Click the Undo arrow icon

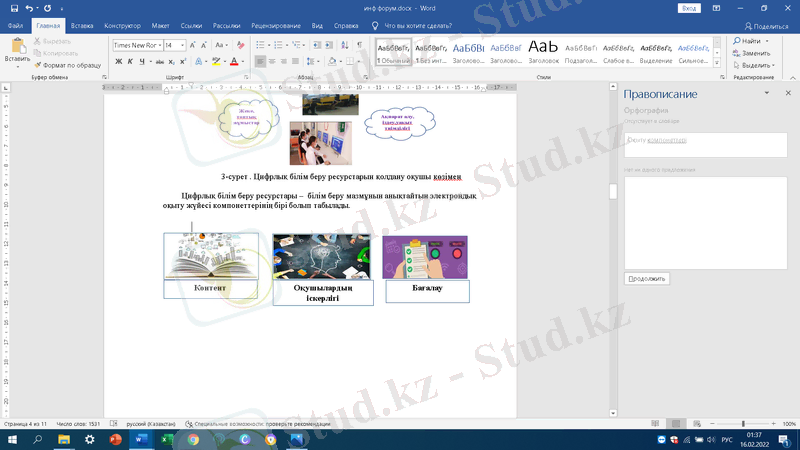pyautogui.click(x=30, y=8)
